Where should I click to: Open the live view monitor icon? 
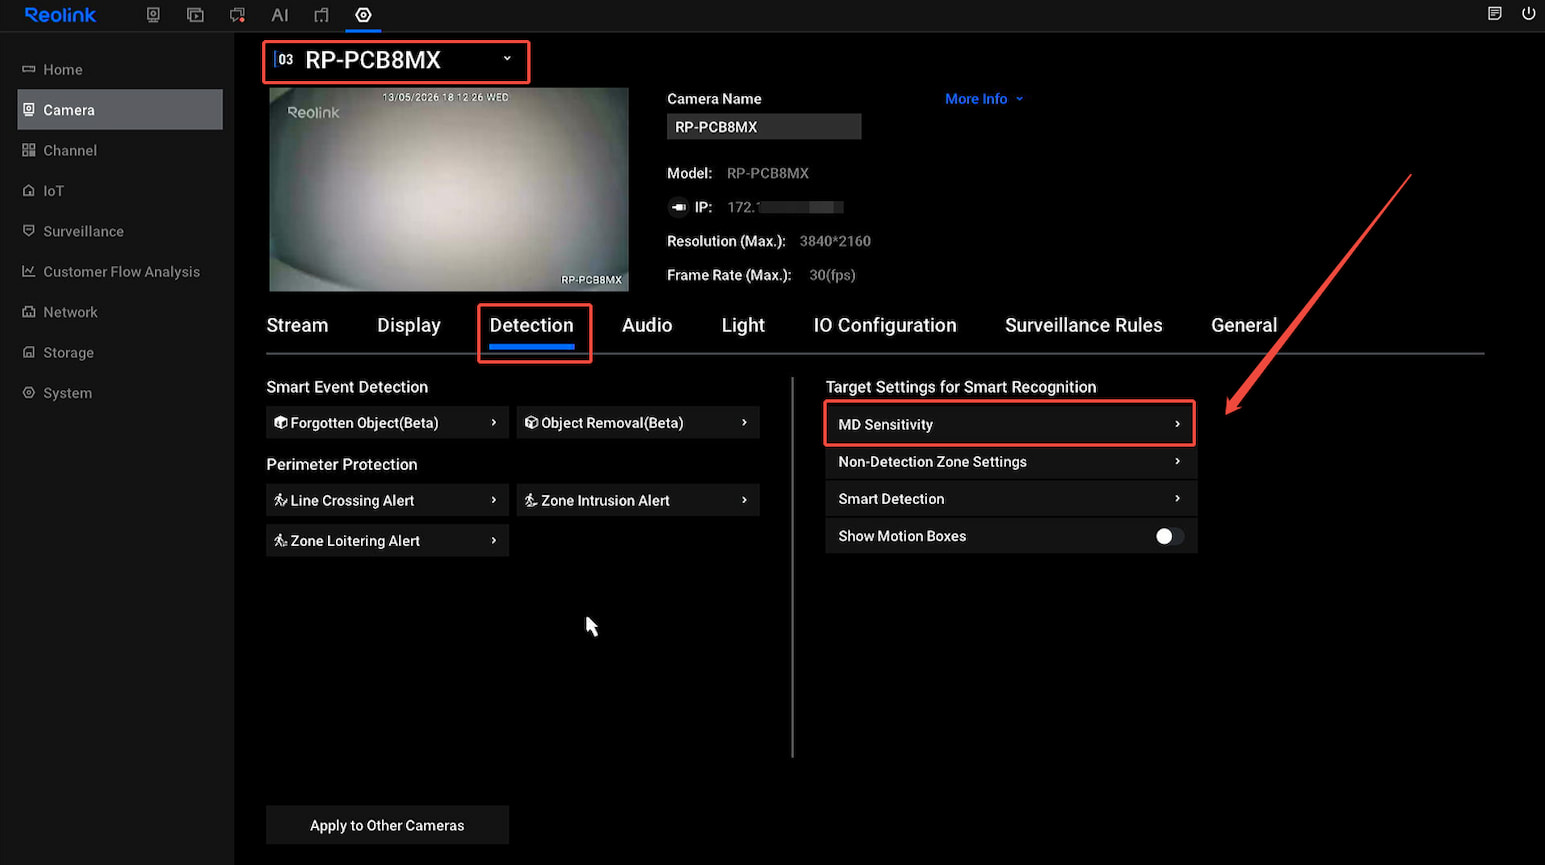tap(153, 15)
